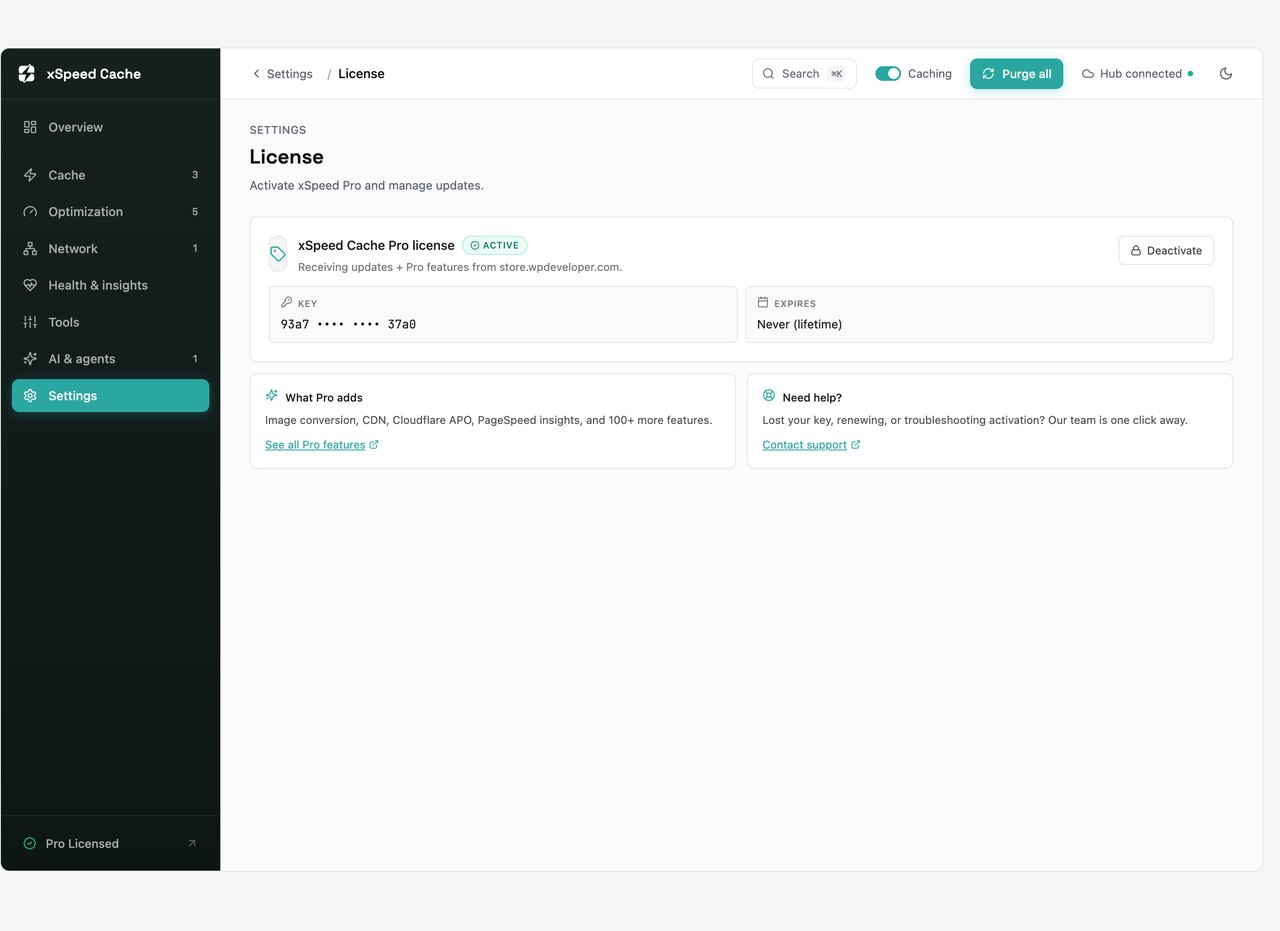Click the refresh icon in Purge all
1280x931 pixels.
point(989,74)
